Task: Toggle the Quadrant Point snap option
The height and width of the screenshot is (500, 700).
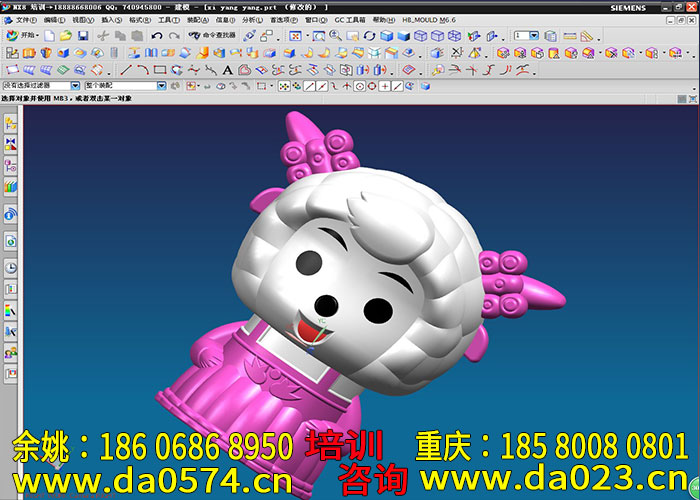Action: (x=372, y=86)
